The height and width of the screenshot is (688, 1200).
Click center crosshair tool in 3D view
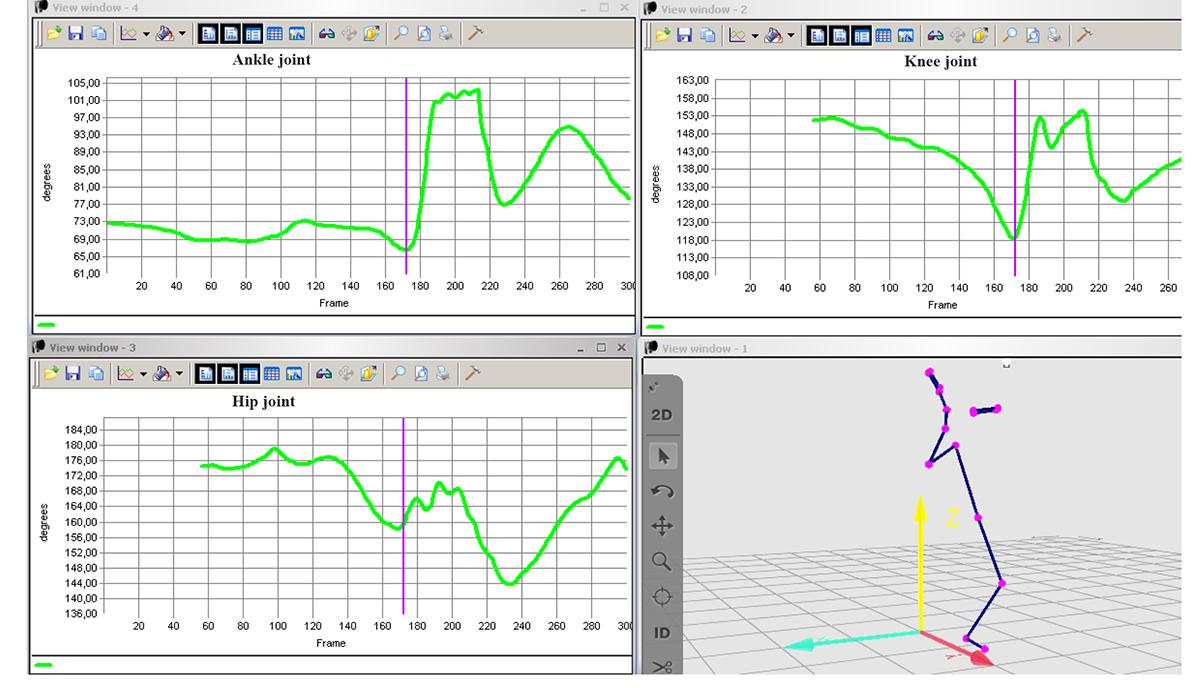661,597
